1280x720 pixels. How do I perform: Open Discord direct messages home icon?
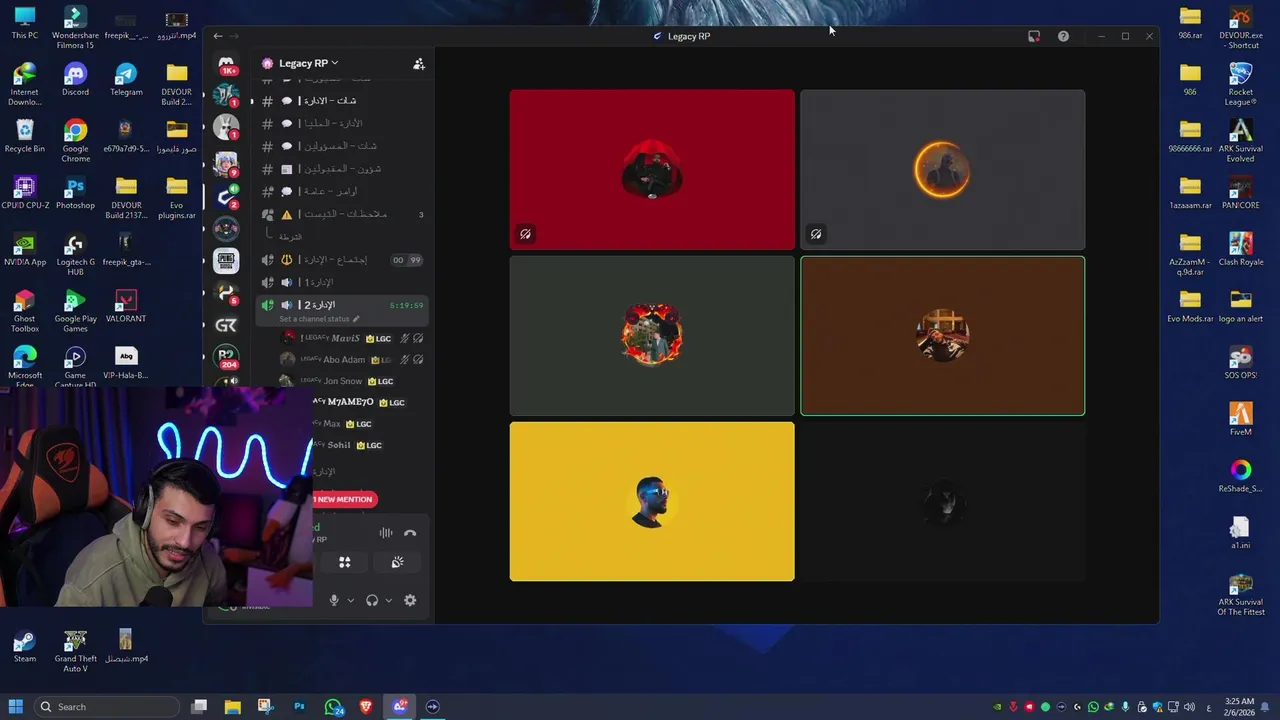click(227, 63)
